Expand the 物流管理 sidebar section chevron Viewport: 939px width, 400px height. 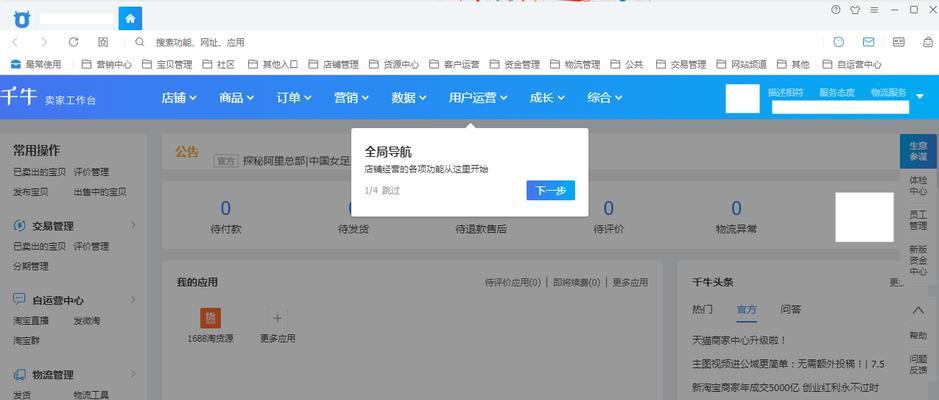click(133, 374)
